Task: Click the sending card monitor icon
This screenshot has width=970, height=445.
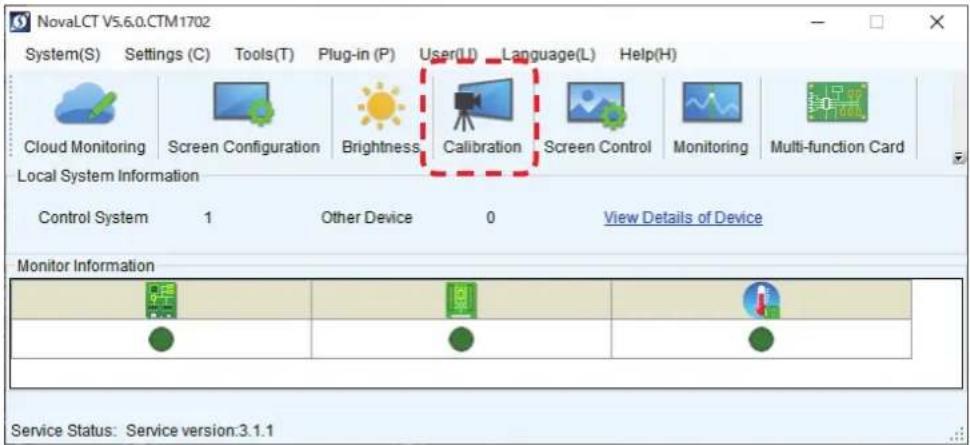Action: 161,300
